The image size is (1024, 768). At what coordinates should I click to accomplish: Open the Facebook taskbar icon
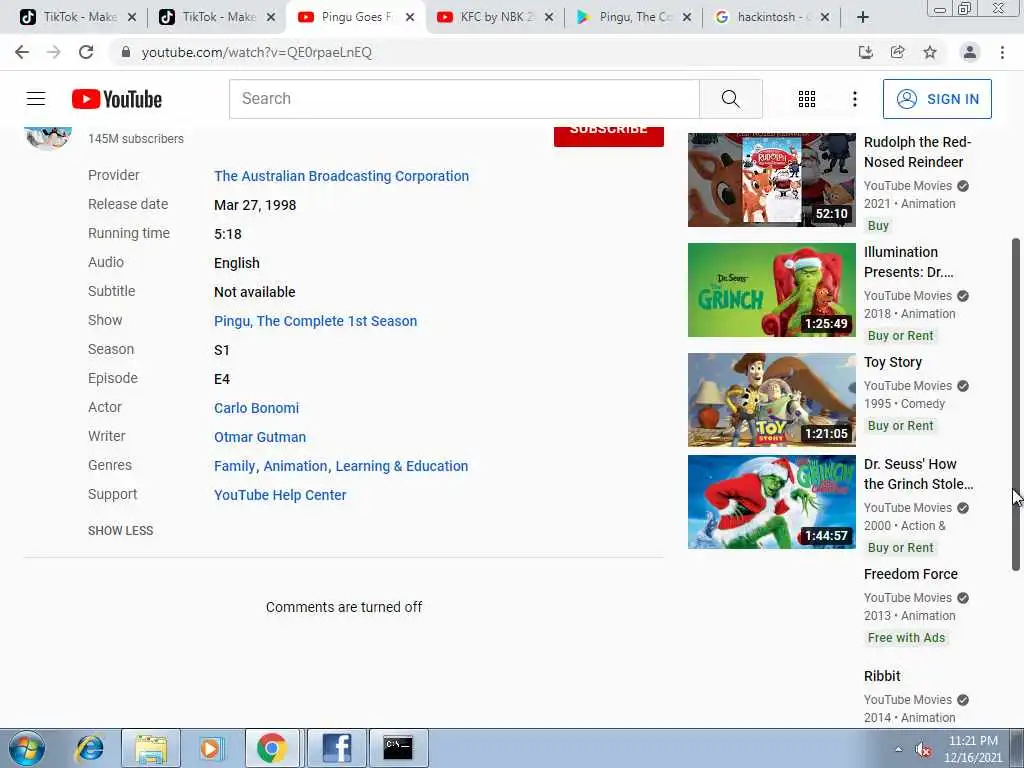(x=336, y=748)
